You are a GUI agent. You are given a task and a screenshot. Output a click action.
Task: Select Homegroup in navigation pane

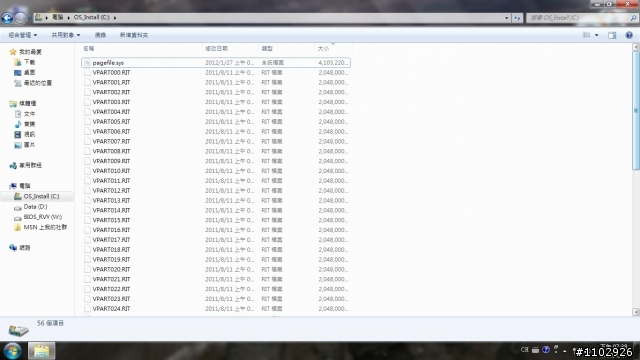[26, 165]
